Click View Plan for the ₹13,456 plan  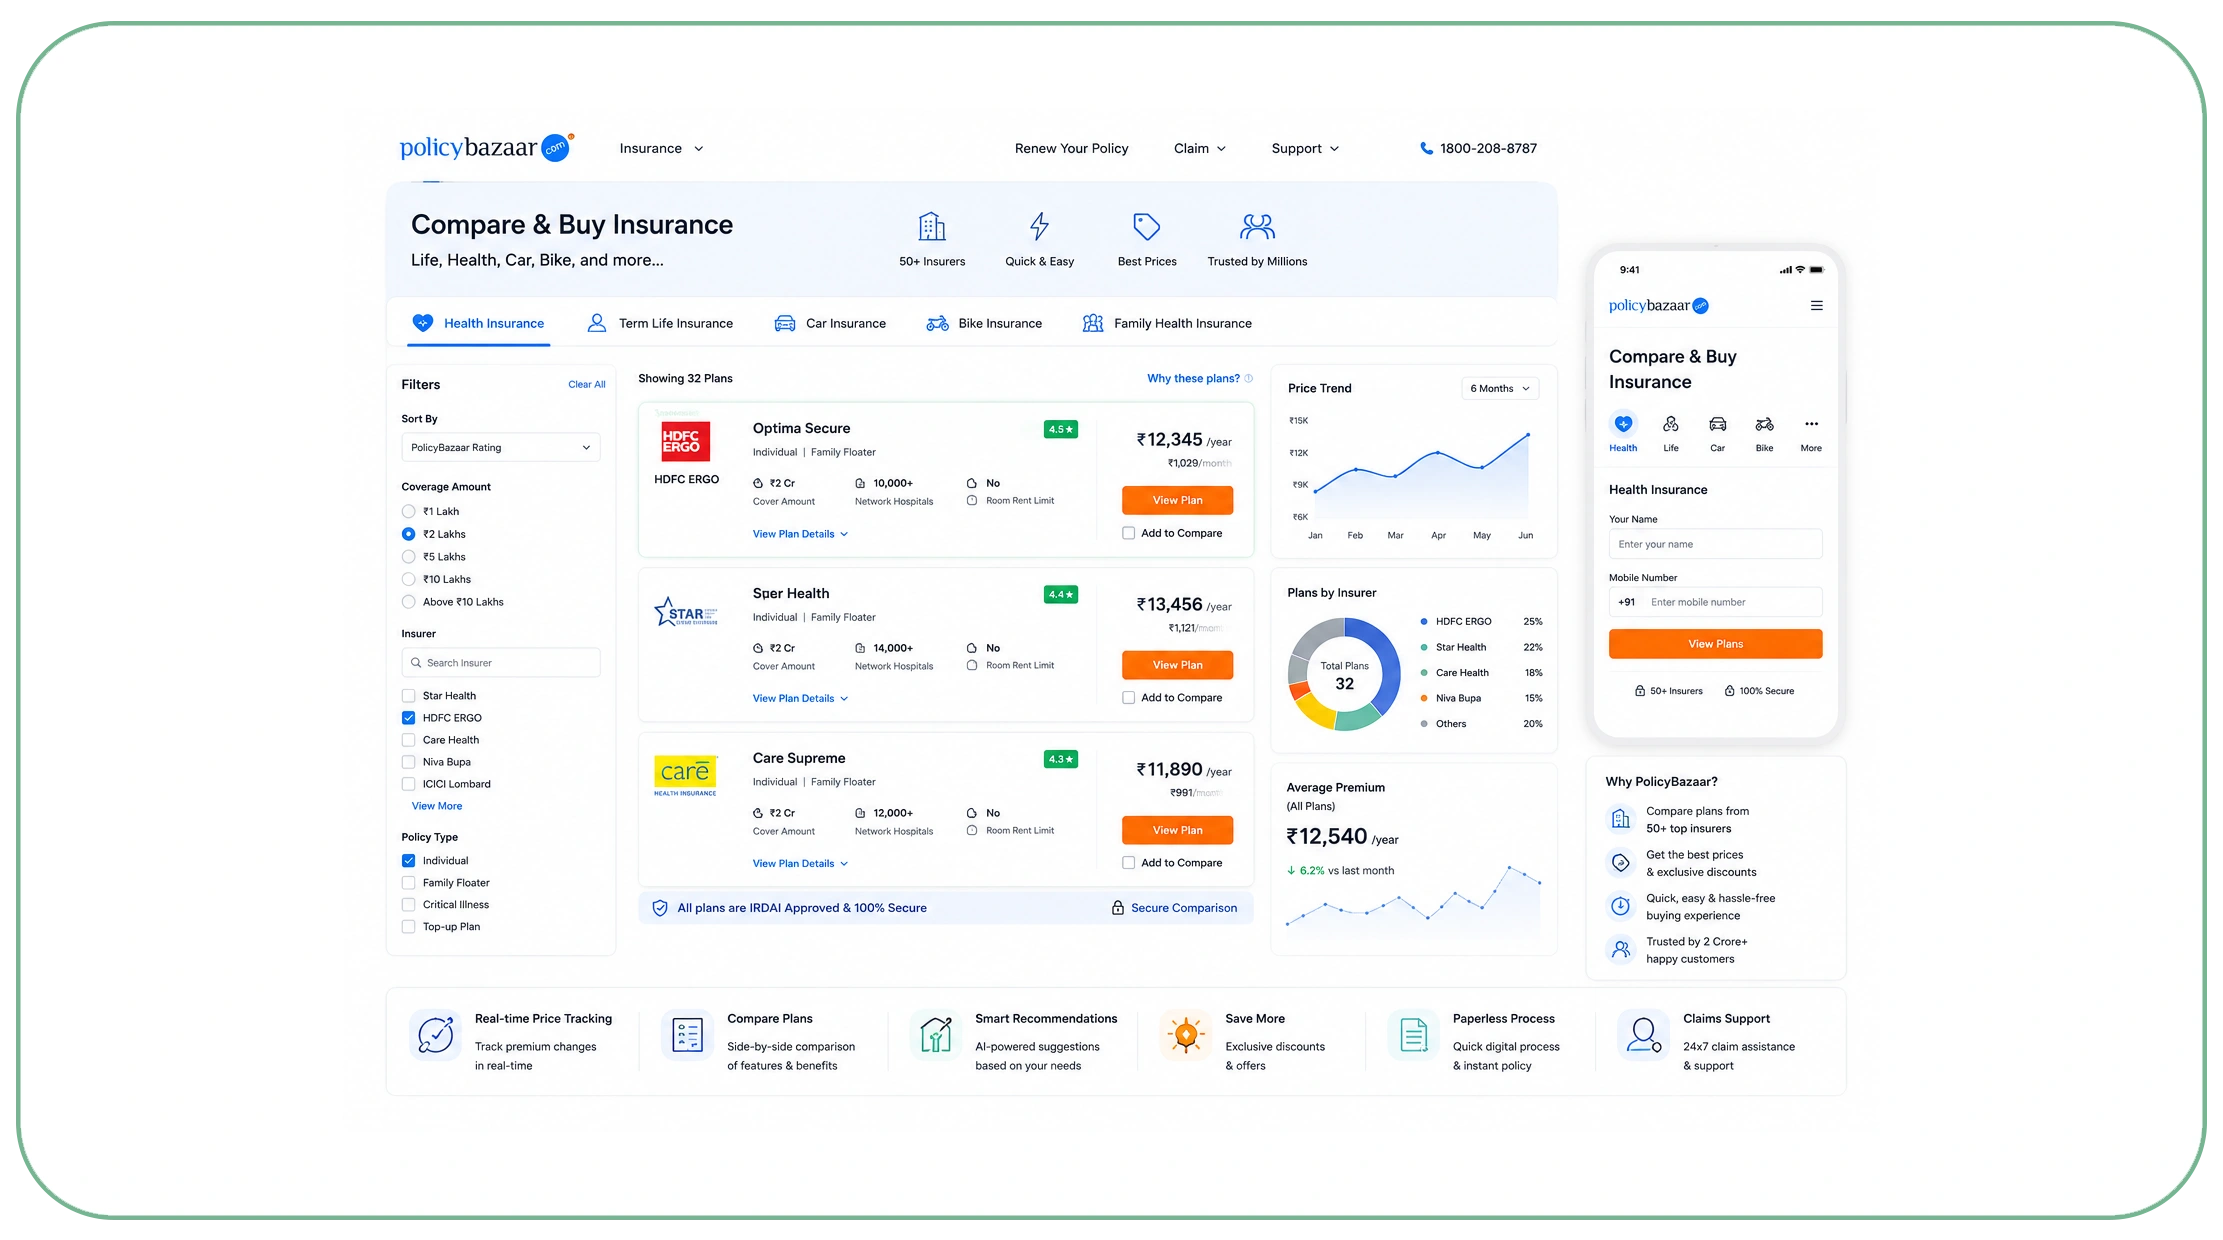(1177, 665)
